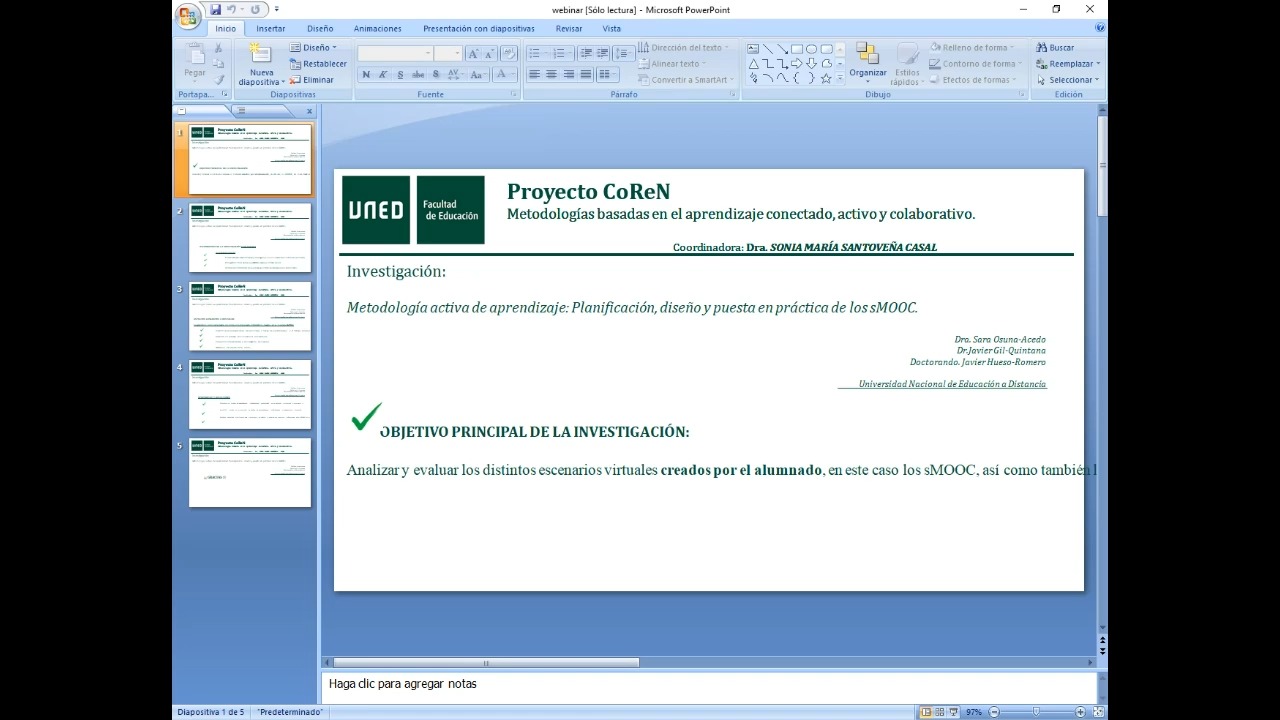Open Relleno de forma fill options
This screenshot has width=1280, height=720.
click(971, 47)
